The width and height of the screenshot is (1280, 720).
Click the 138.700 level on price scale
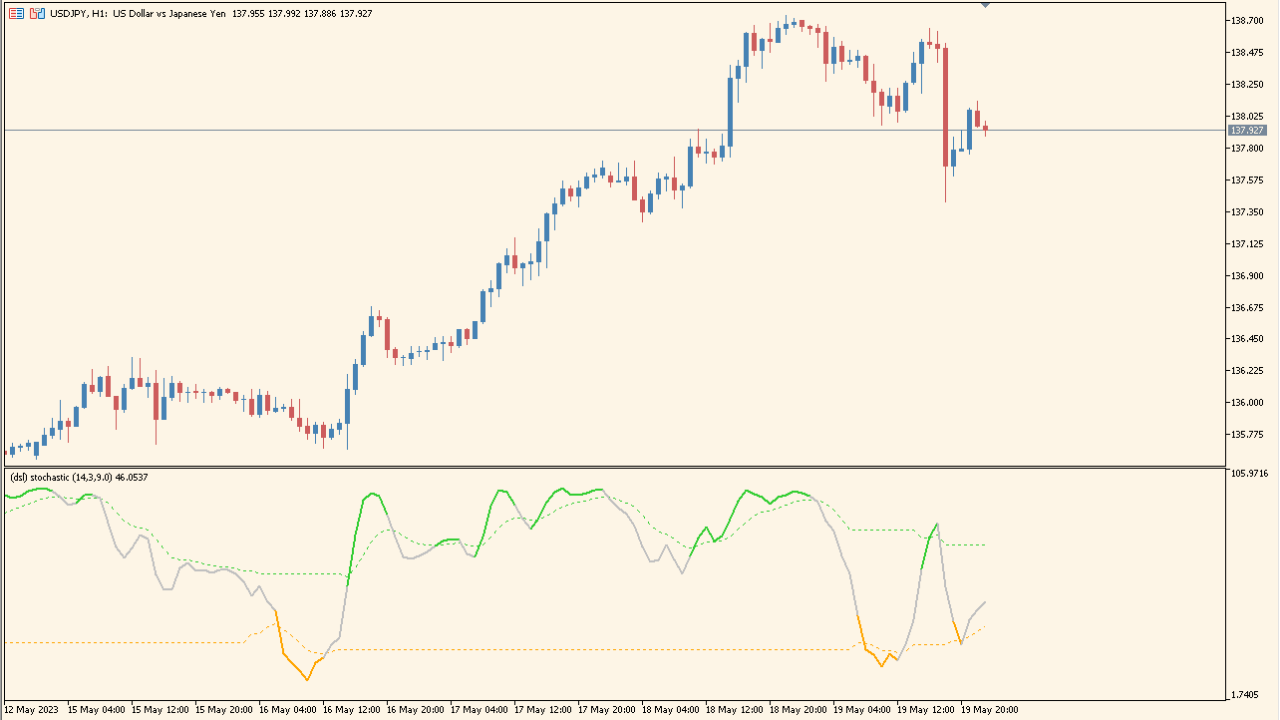(x=1249, y=20)
